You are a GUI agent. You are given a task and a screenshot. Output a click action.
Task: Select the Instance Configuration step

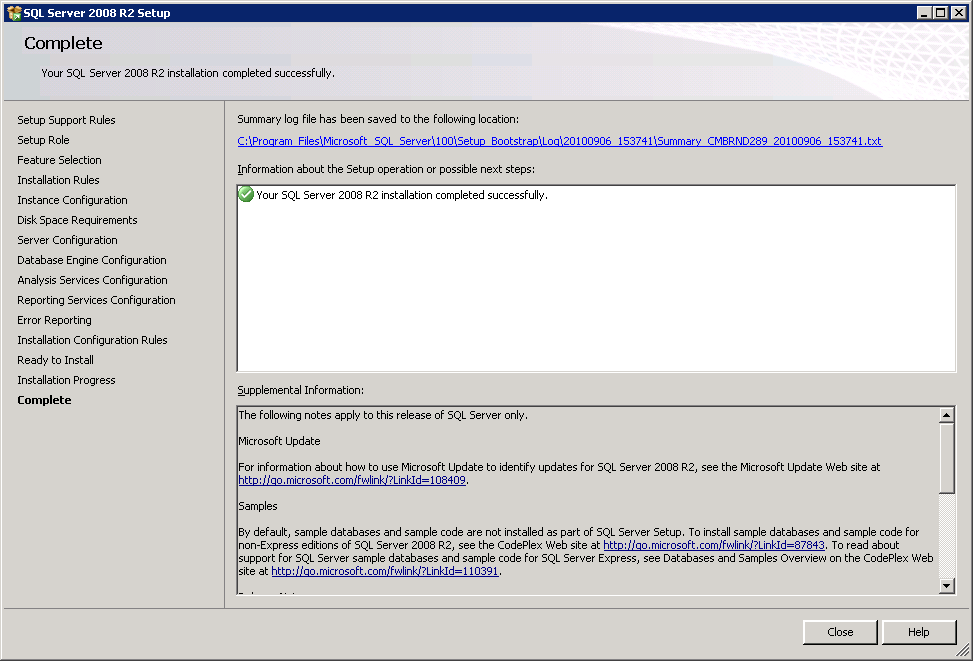(x=73, y=200)
